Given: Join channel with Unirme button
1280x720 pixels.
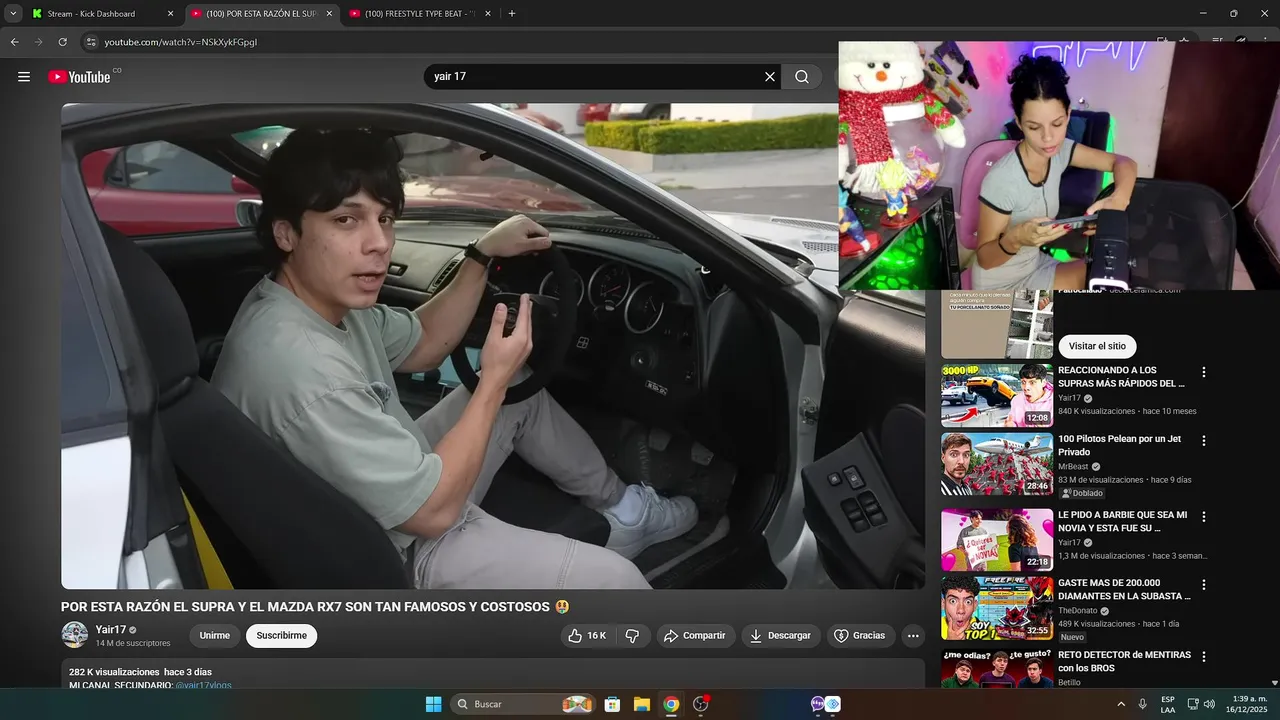Looking at the screenshot, I should click(x=215, y=636).
